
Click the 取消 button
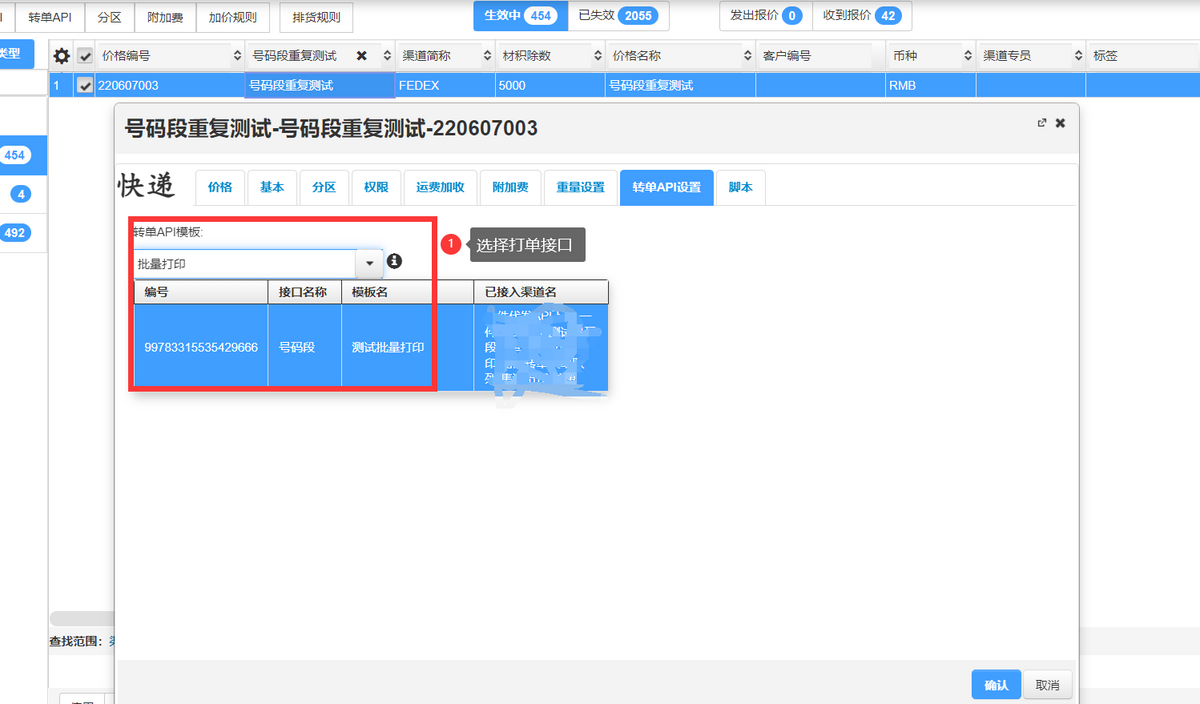(1047, 685)
